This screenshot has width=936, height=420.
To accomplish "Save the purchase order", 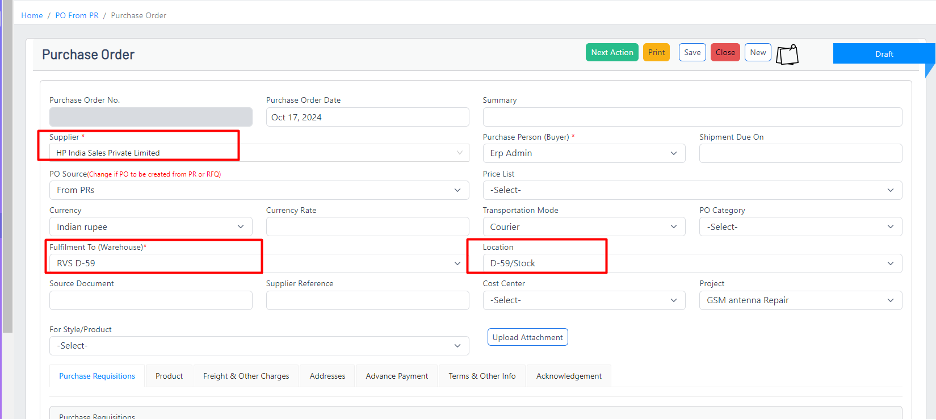I will (x=692, y=52).
